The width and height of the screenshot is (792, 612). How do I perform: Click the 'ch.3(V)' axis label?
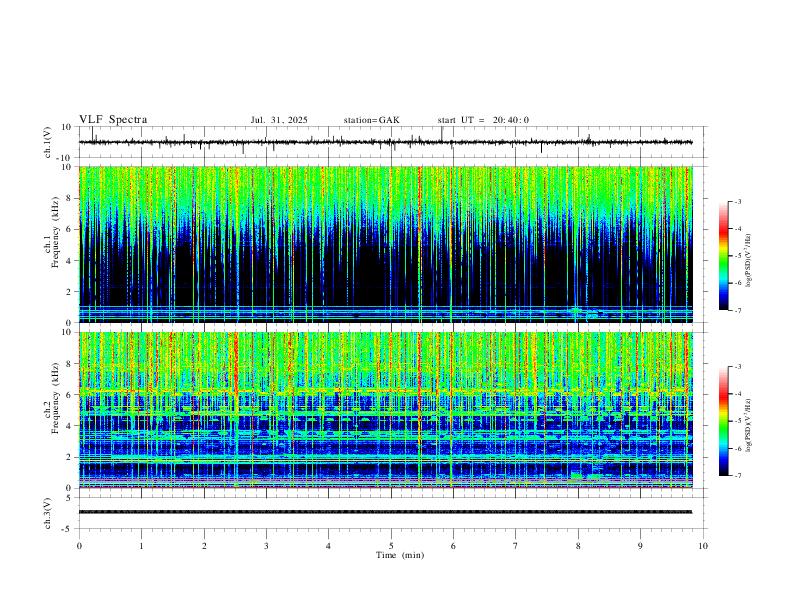coord(48,513)
